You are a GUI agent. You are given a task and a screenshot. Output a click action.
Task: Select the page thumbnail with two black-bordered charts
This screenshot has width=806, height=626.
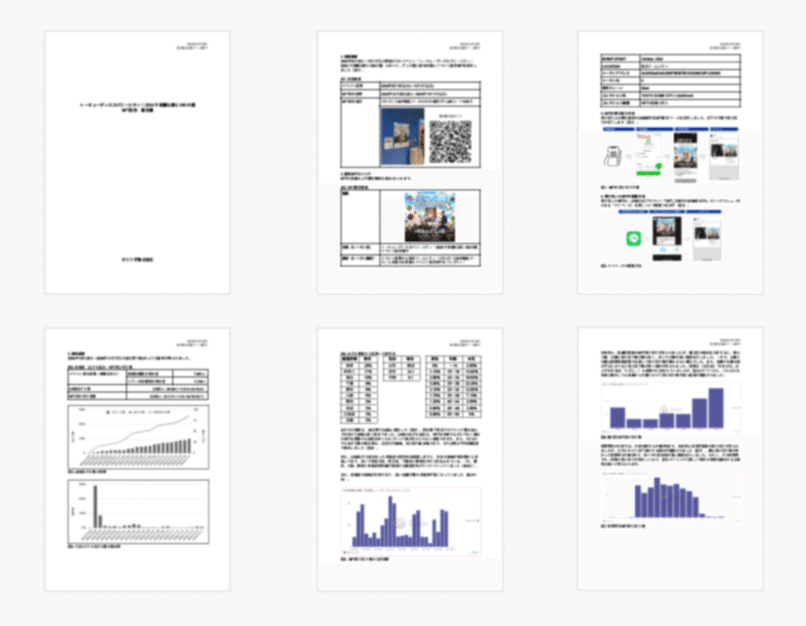tap(137, 459)
